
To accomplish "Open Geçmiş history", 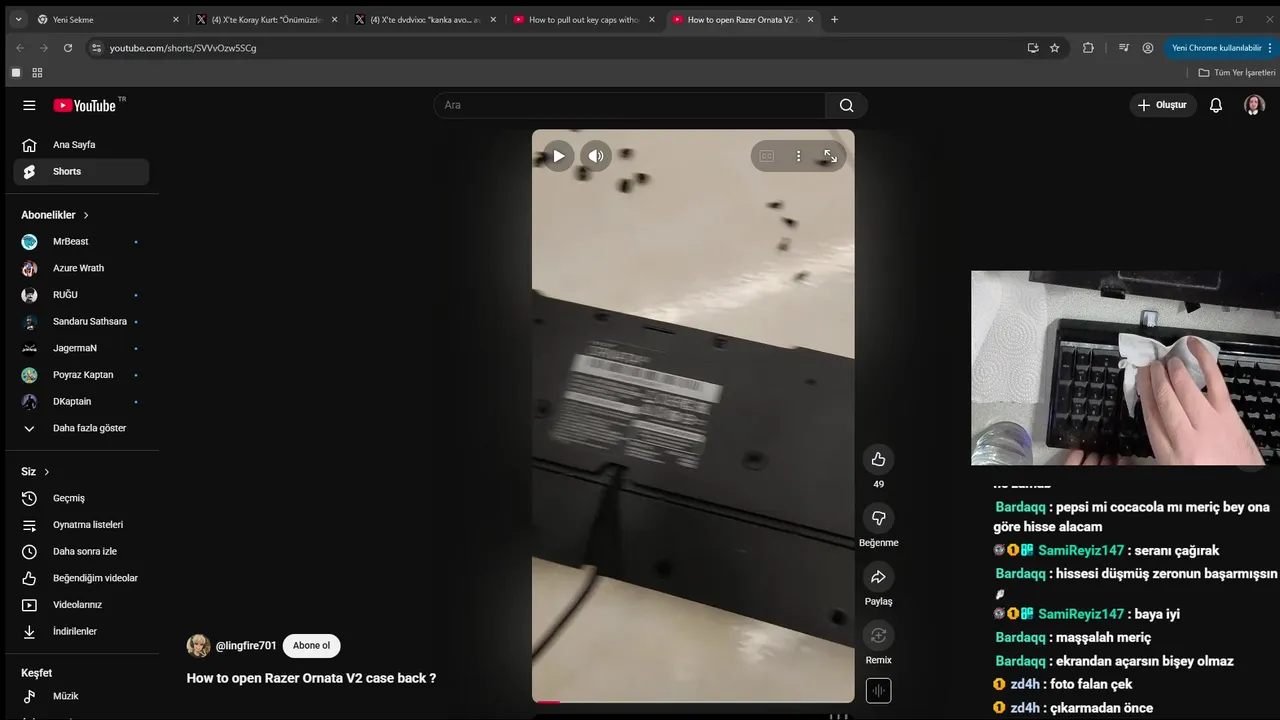I will 81,498.
